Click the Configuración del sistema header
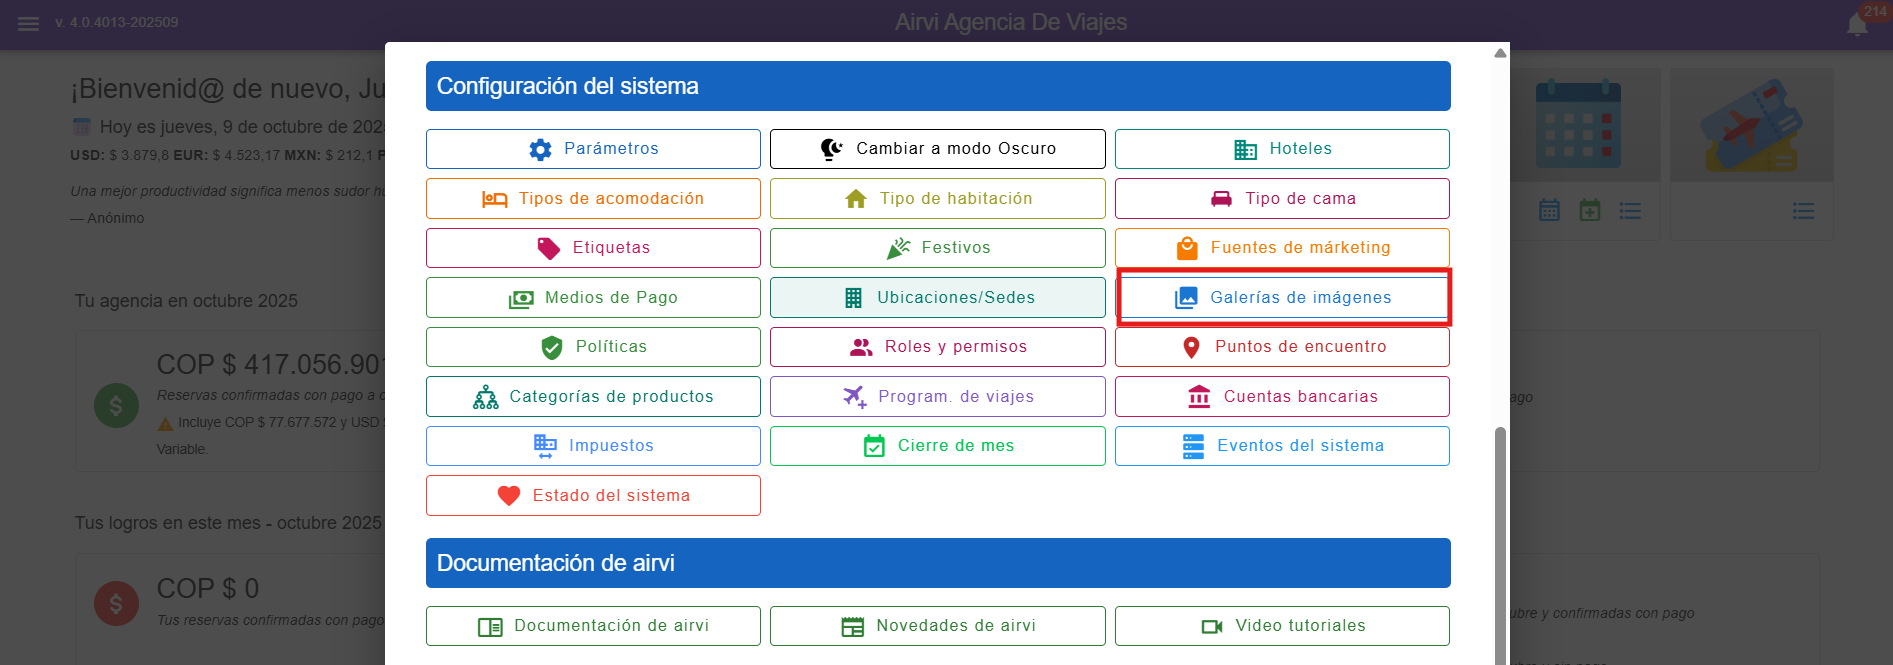This screenshot has width=1893, height=665. point(937,86)
